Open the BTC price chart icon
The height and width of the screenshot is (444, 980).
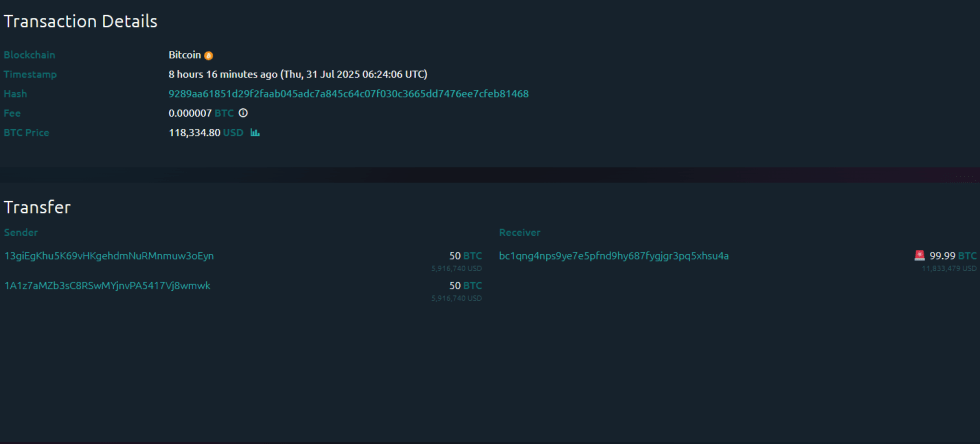coord(255,132)
